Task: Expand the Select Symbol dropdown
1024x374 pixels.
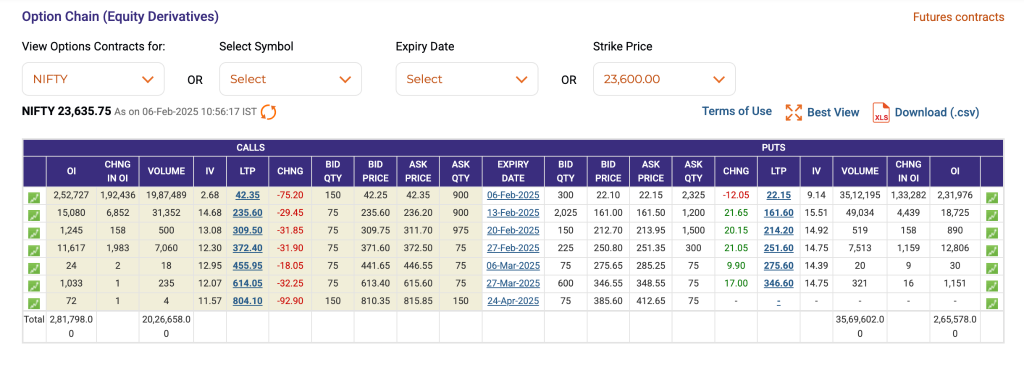Action: (290, 79)
